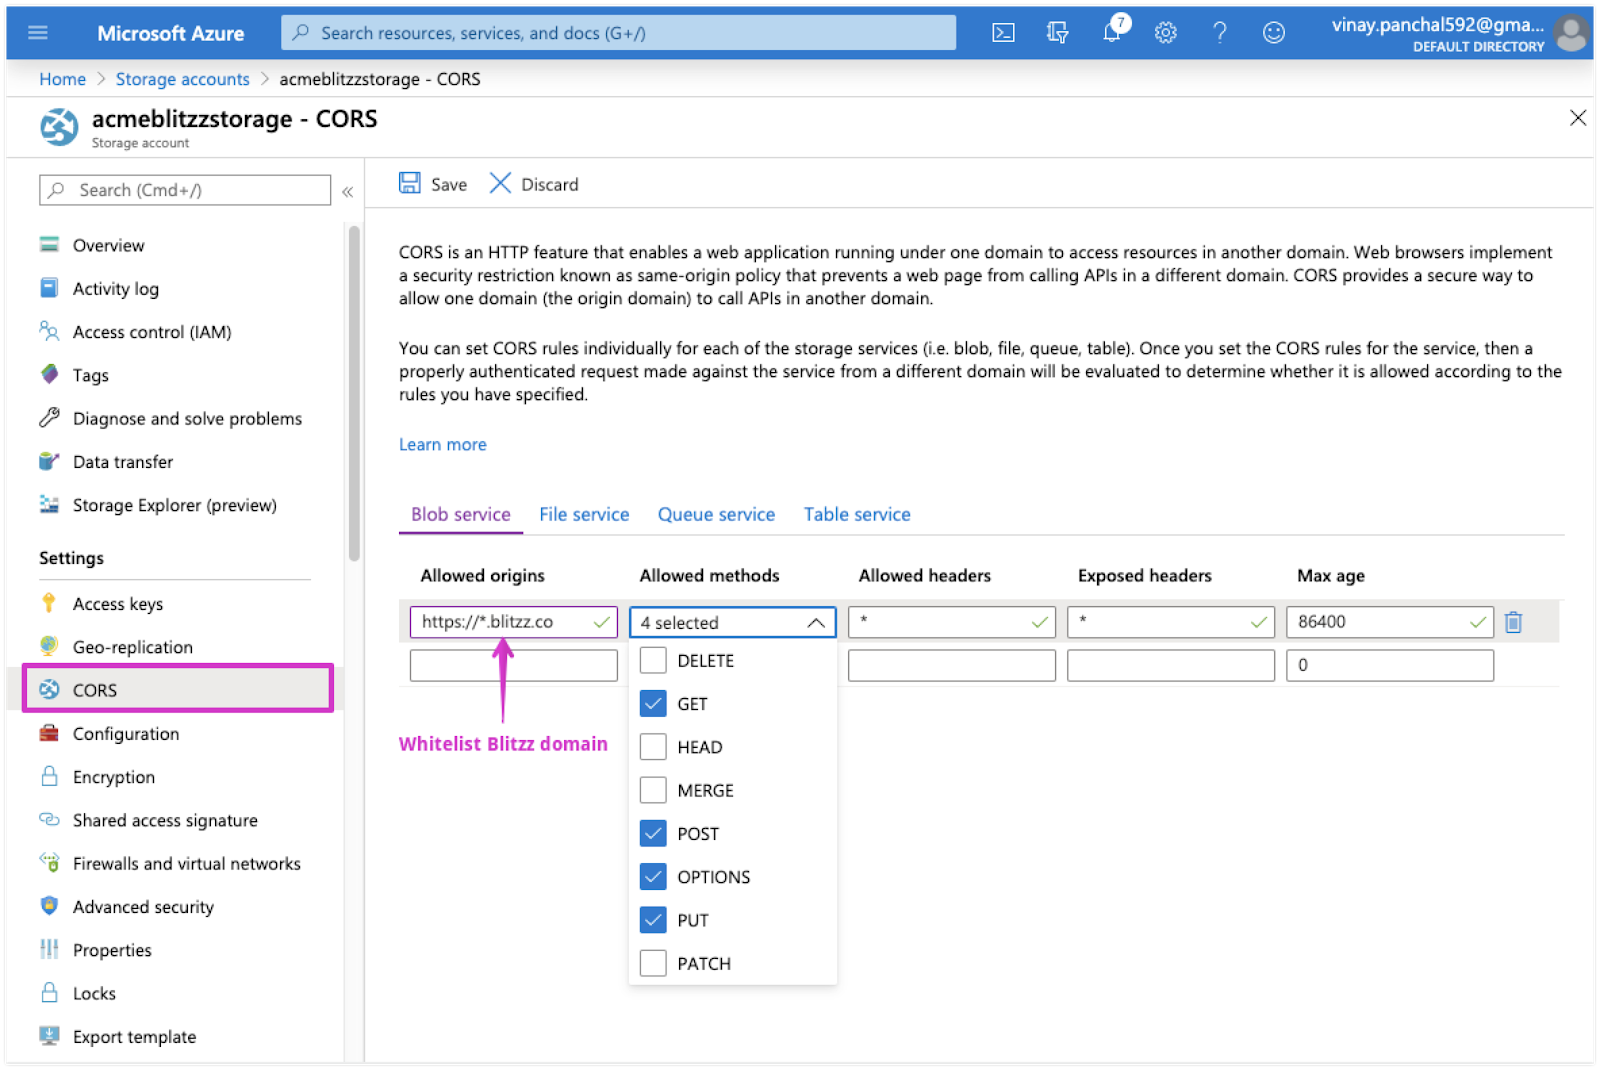Image resolution: width=1600 pixels, height=1070 pixels.
Task: Go to Storage accounts breadcrumb
Action: (x=183, y=79)
